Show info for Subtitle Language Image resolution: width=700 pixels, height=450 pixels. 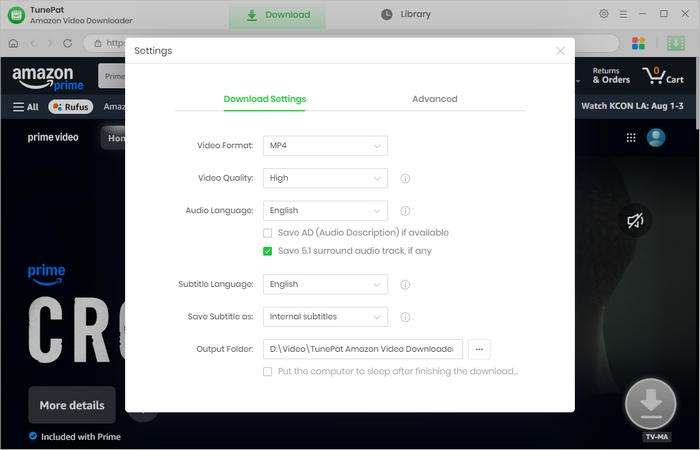pos(405,284)
